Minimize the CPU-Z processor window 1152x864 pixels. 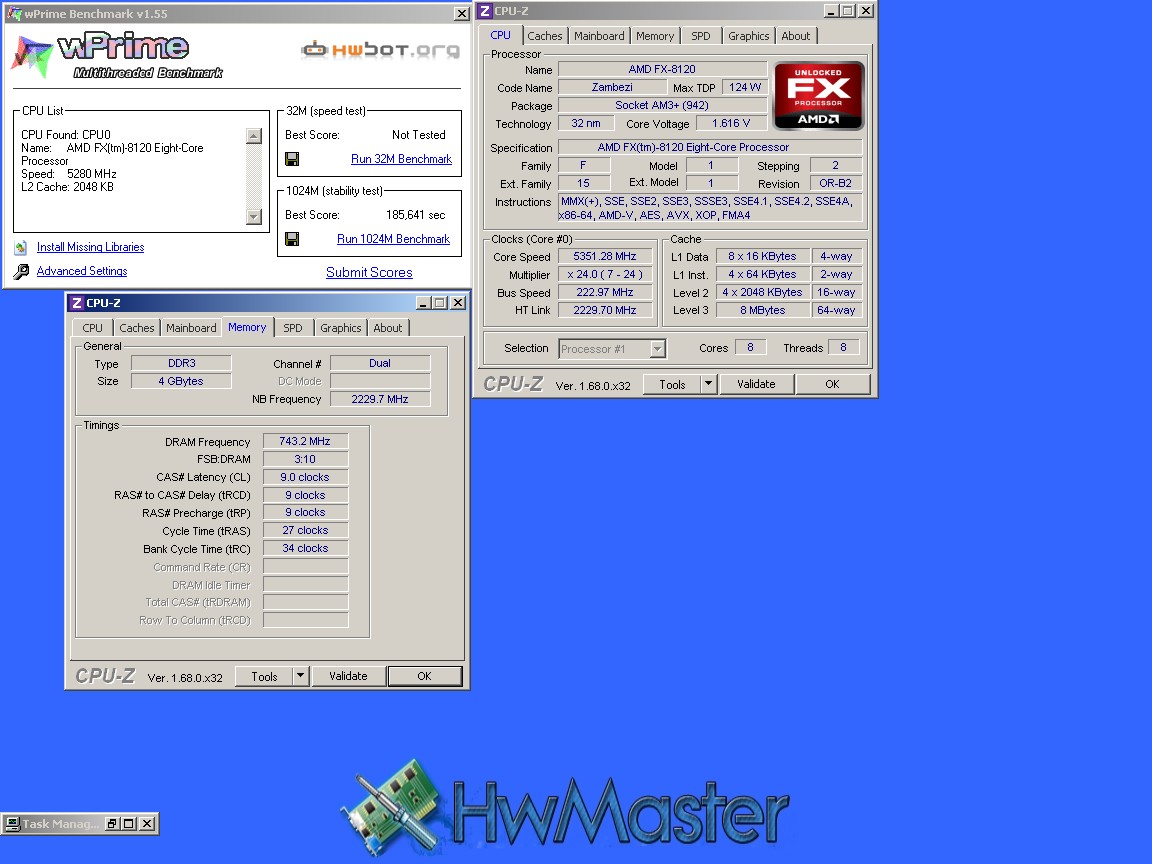pos(831,10)
